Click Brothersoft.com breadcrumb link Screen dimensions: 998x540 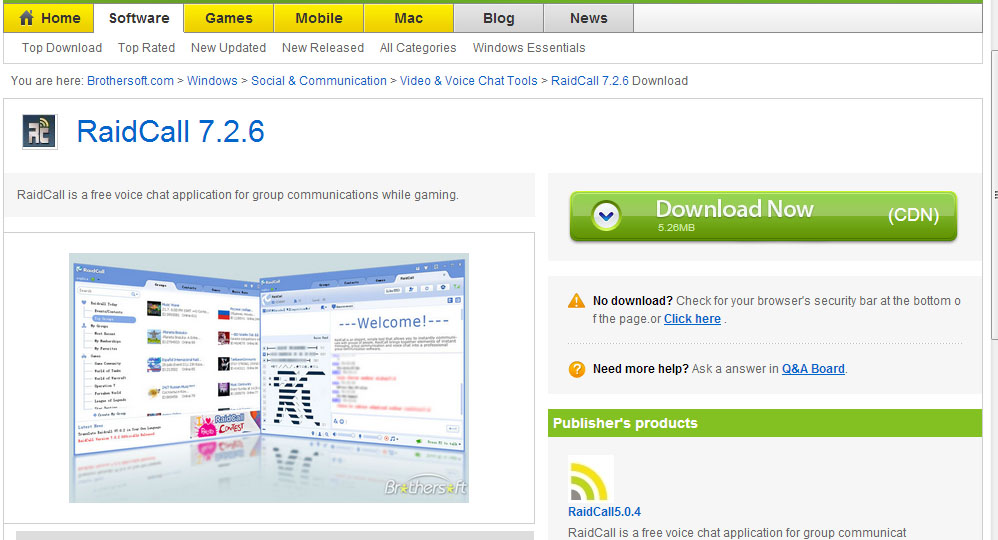pos(130,81)
